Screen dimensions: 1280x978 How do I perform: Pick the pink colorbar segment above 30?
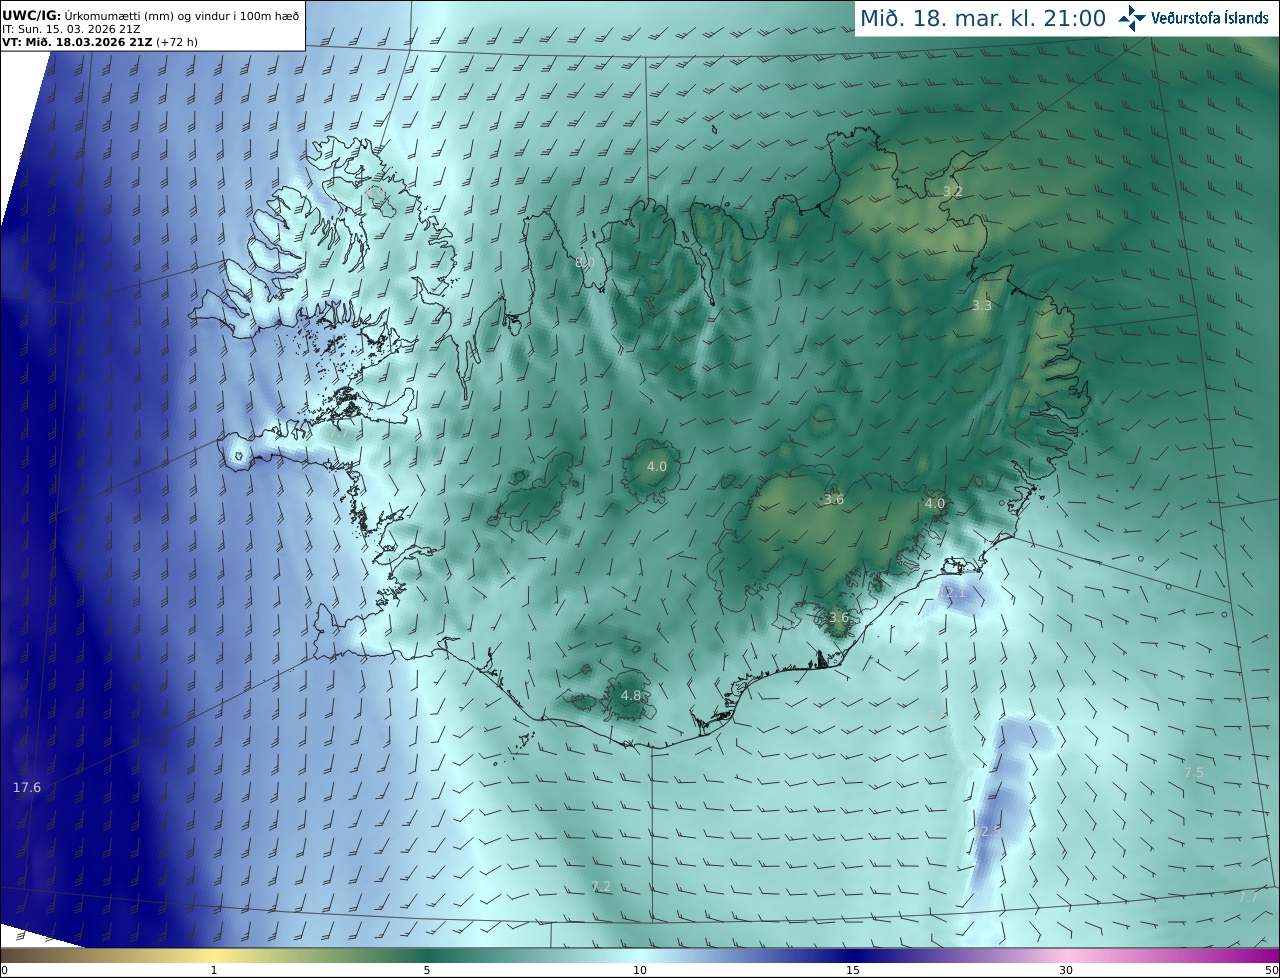tap(1066, 955)
